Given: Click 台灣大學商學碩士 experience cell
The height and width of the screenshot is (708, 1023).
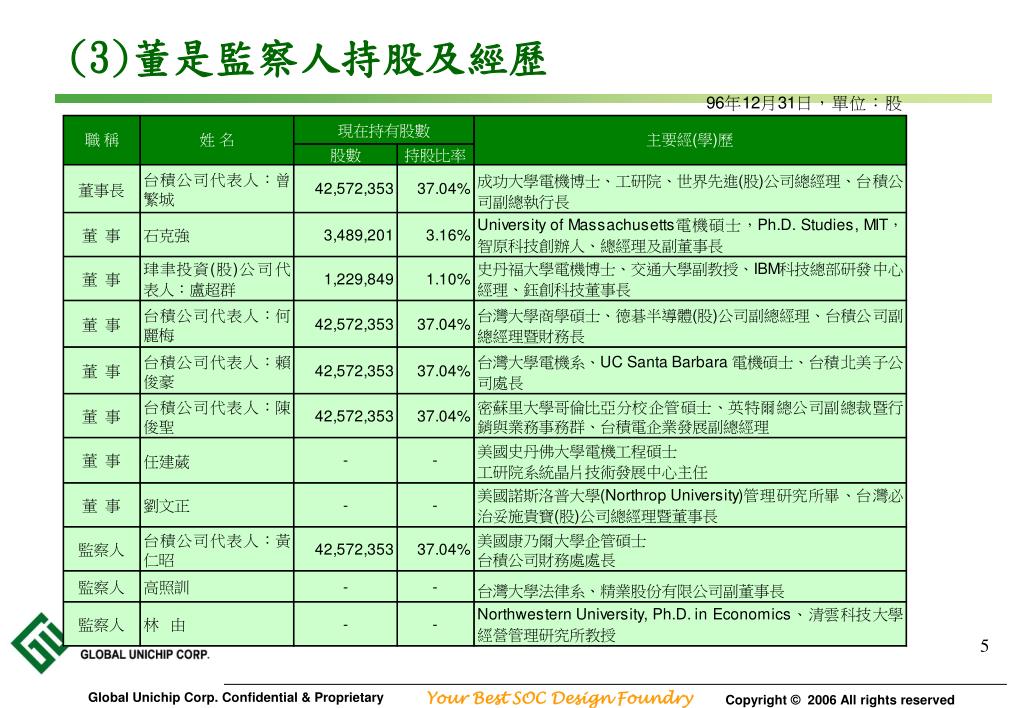Looking at the screenshot, I should point(690,324).
